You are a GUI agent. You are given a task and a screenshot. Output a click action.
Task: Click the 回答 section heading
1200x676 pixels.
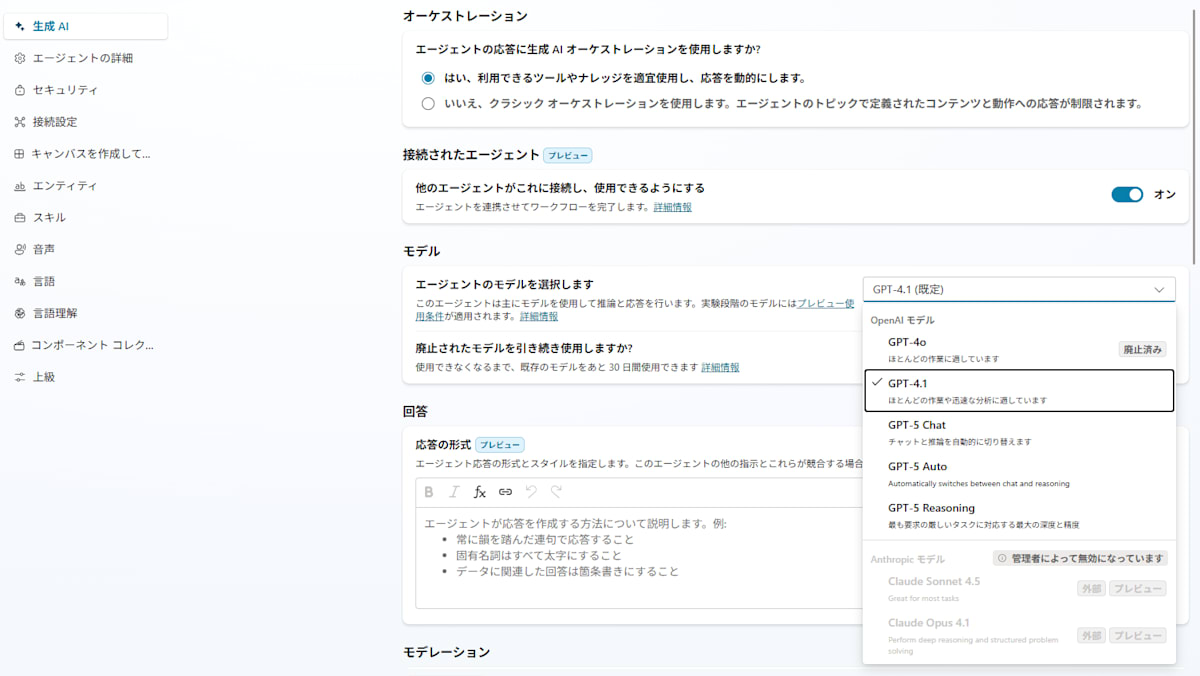click(x=415, y=411)
